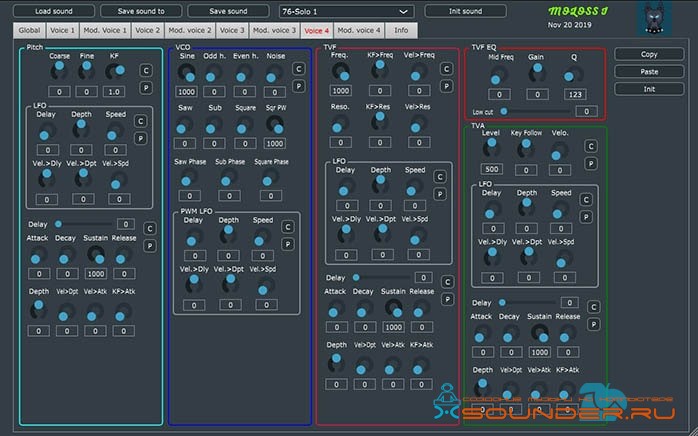Click the Pitch Coarse knob
The height and width of the screenshot is (436, 698).
click(x=58, y=71)
